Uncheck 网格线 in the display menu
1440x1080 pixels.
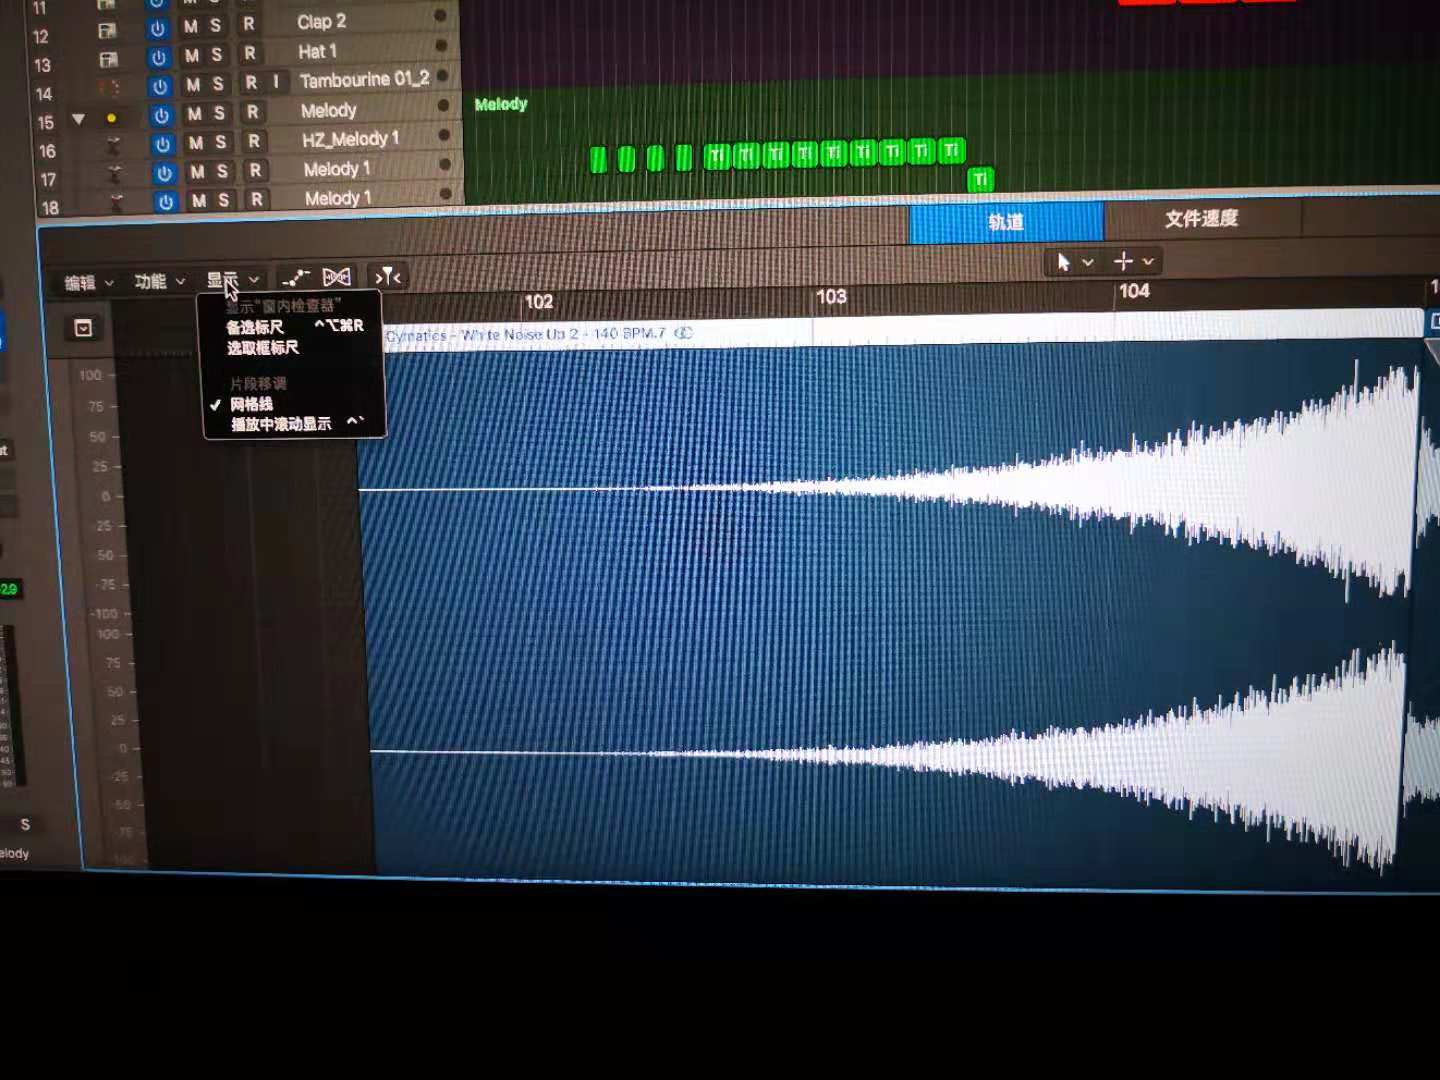pos(294,404)
